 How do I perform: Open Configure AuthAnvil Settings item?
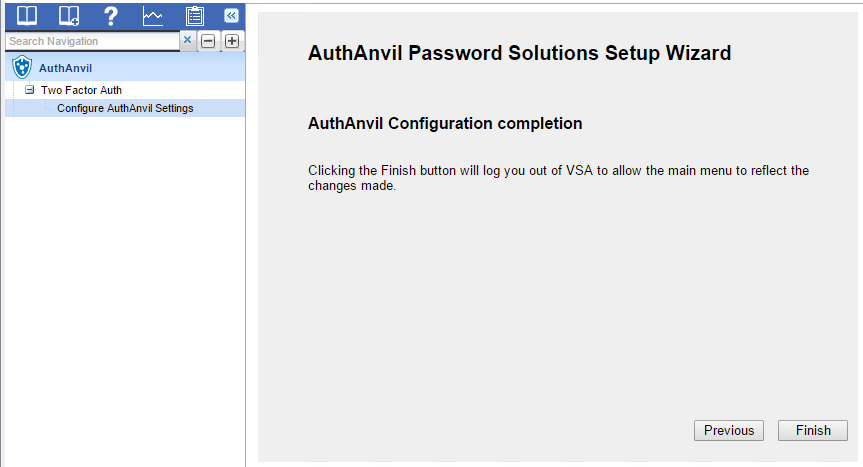point(125,108)
